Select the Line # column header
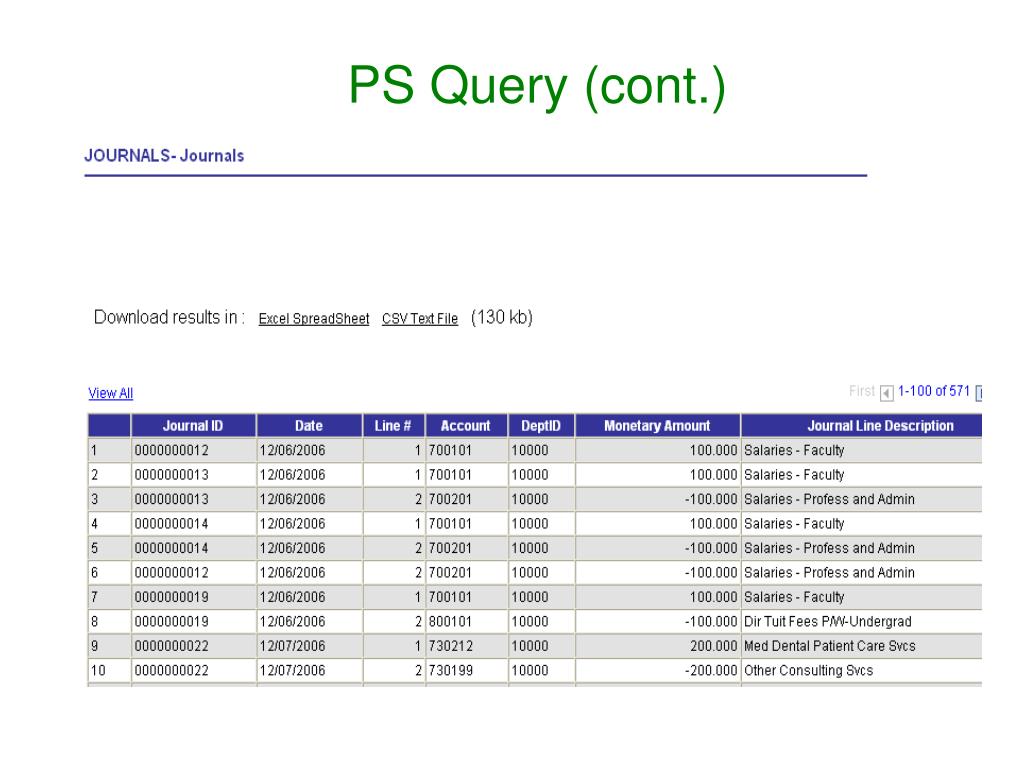This screenshot has width=1024, height=768. [393, 426]
